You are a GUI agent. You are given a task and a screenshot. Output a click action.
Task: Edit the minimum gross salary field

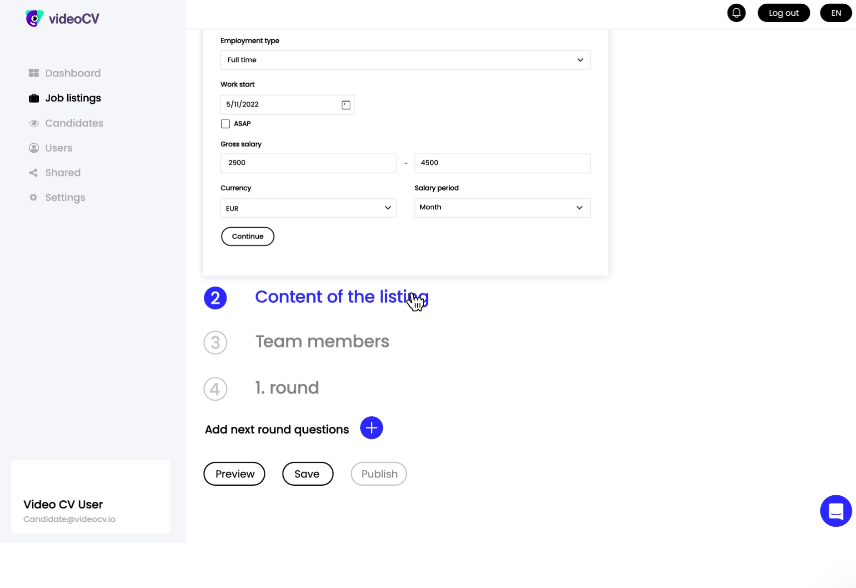[x=308, y=162]
